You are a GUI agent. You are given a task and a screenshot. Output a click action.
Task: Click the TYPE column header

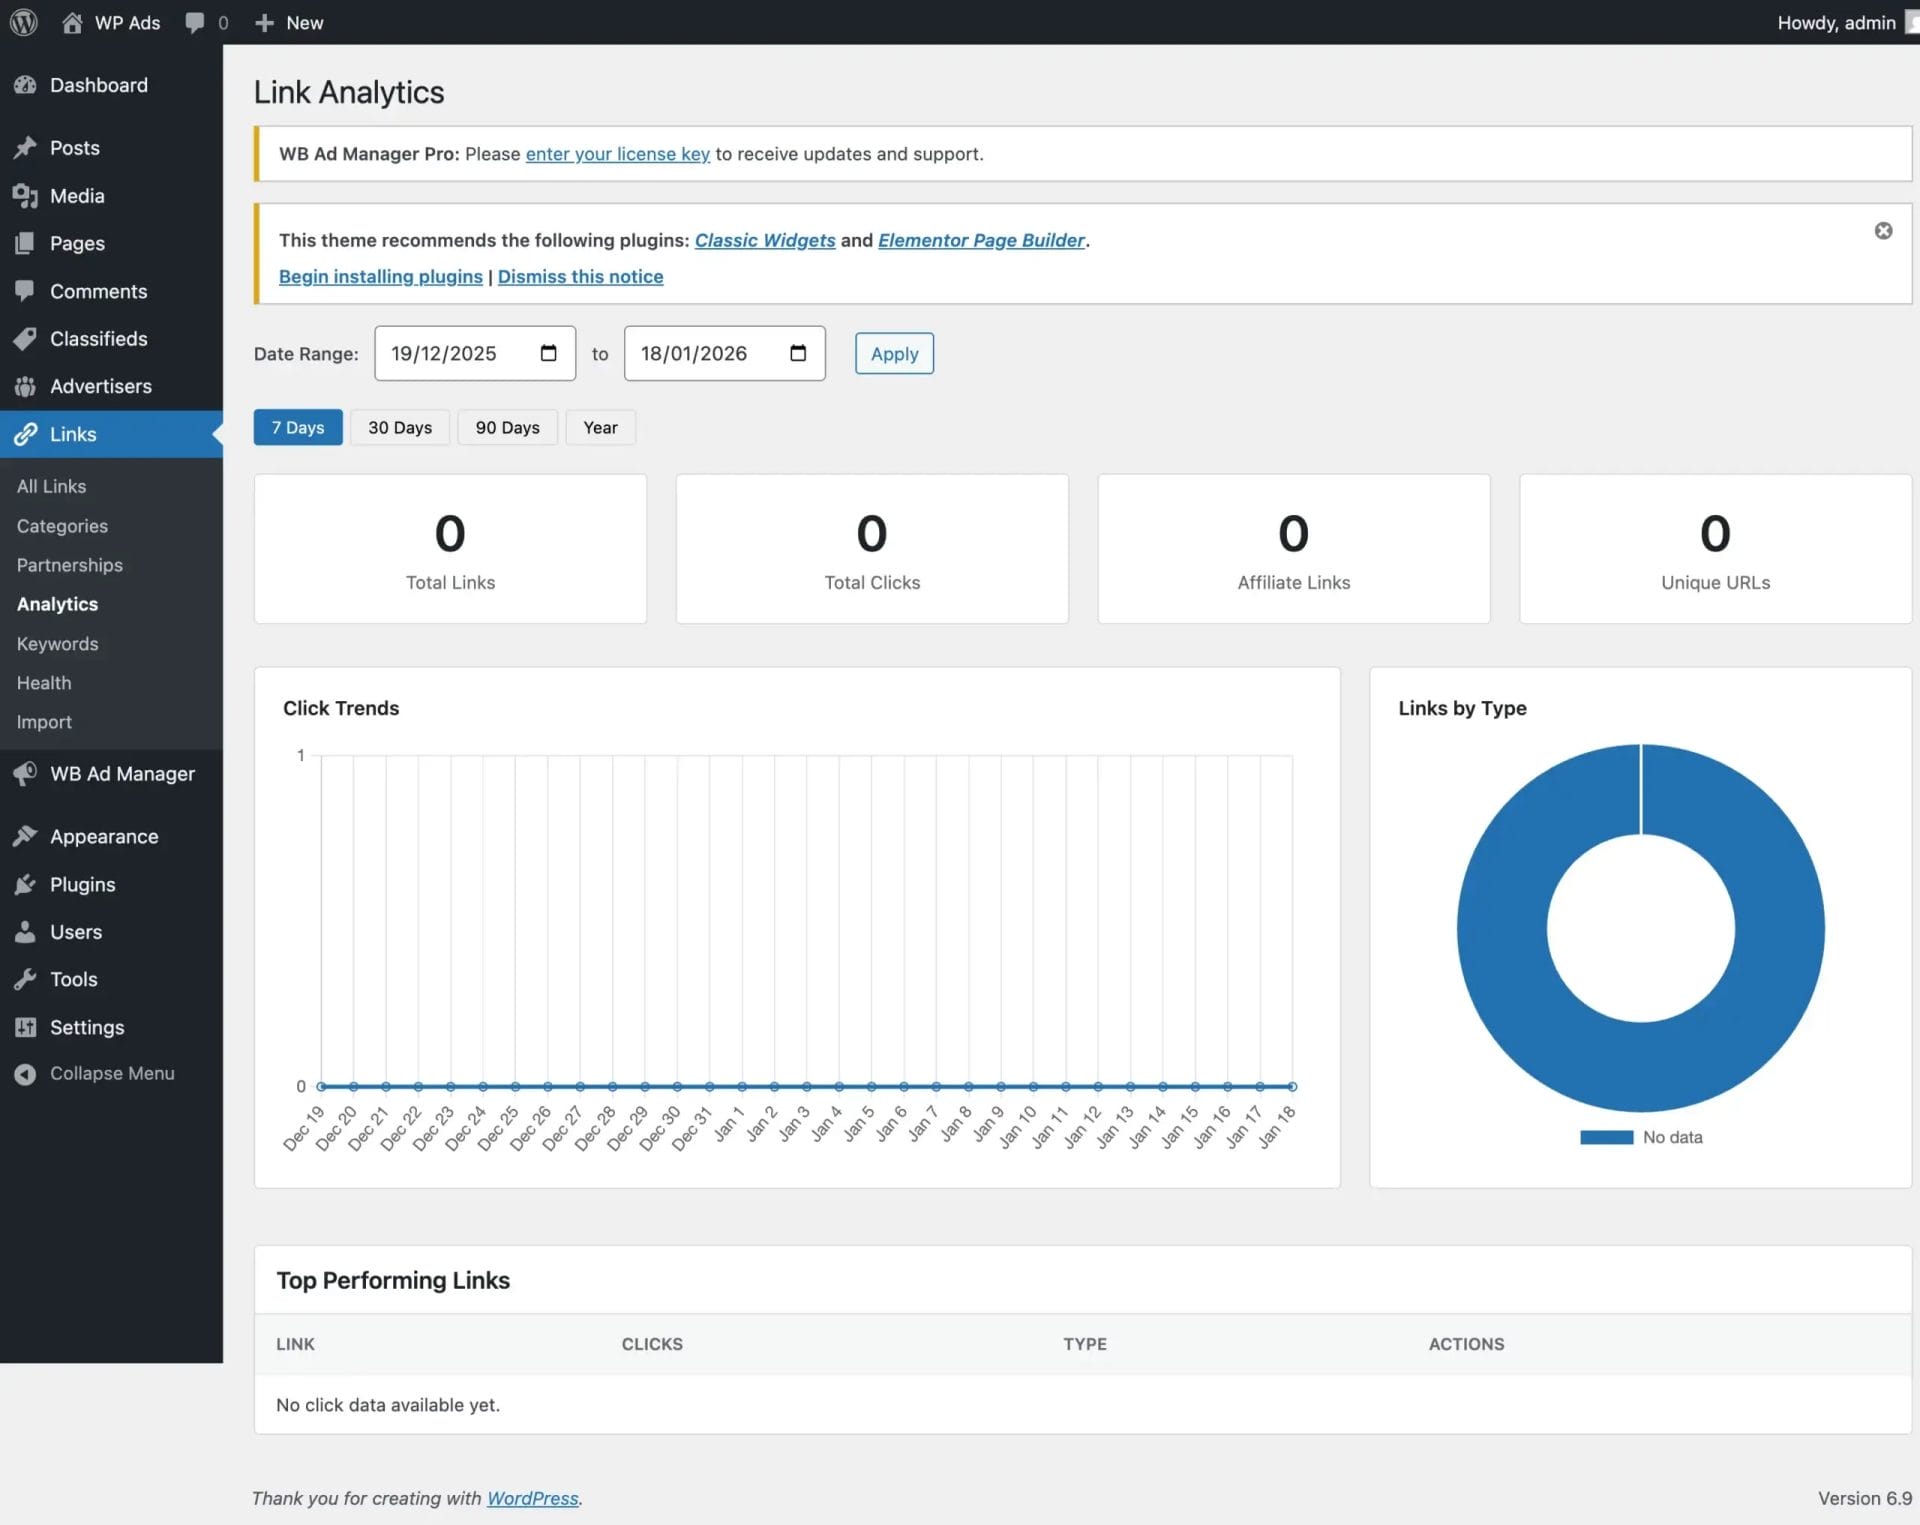(x=1085, y=1344)
